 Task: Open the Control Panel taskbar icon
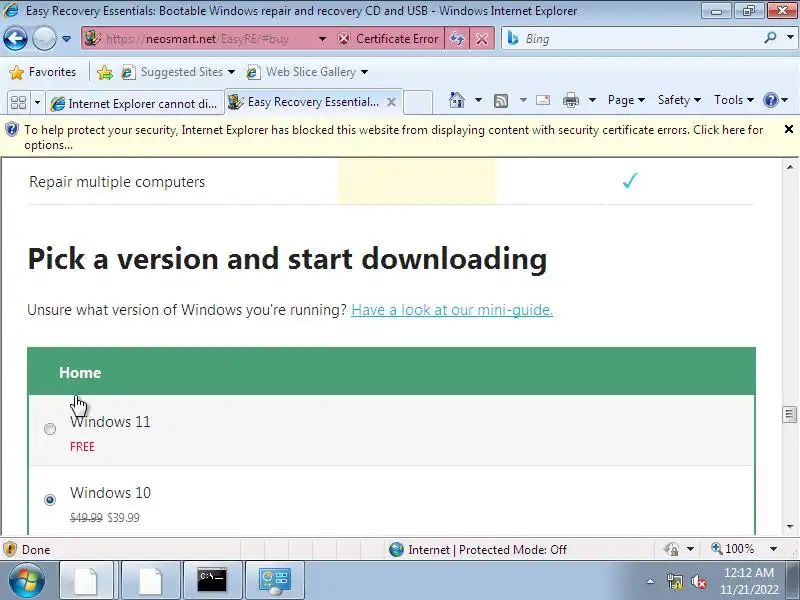coord(274,581)
